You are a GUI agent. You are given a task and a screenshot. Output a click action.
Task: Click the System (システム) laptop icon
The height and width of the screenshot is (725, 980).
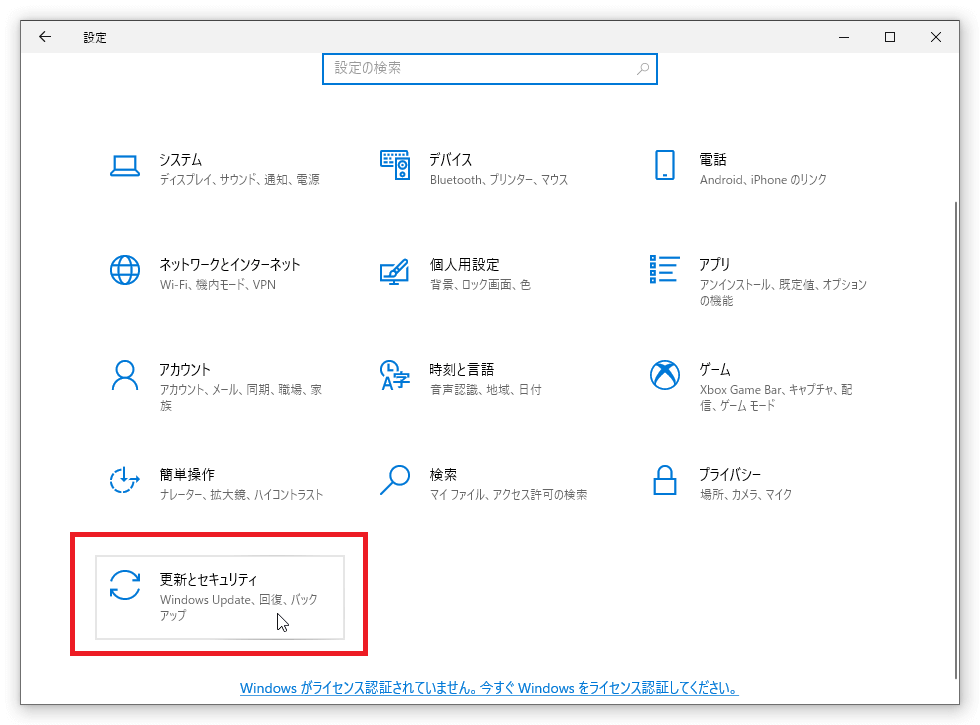124,166
